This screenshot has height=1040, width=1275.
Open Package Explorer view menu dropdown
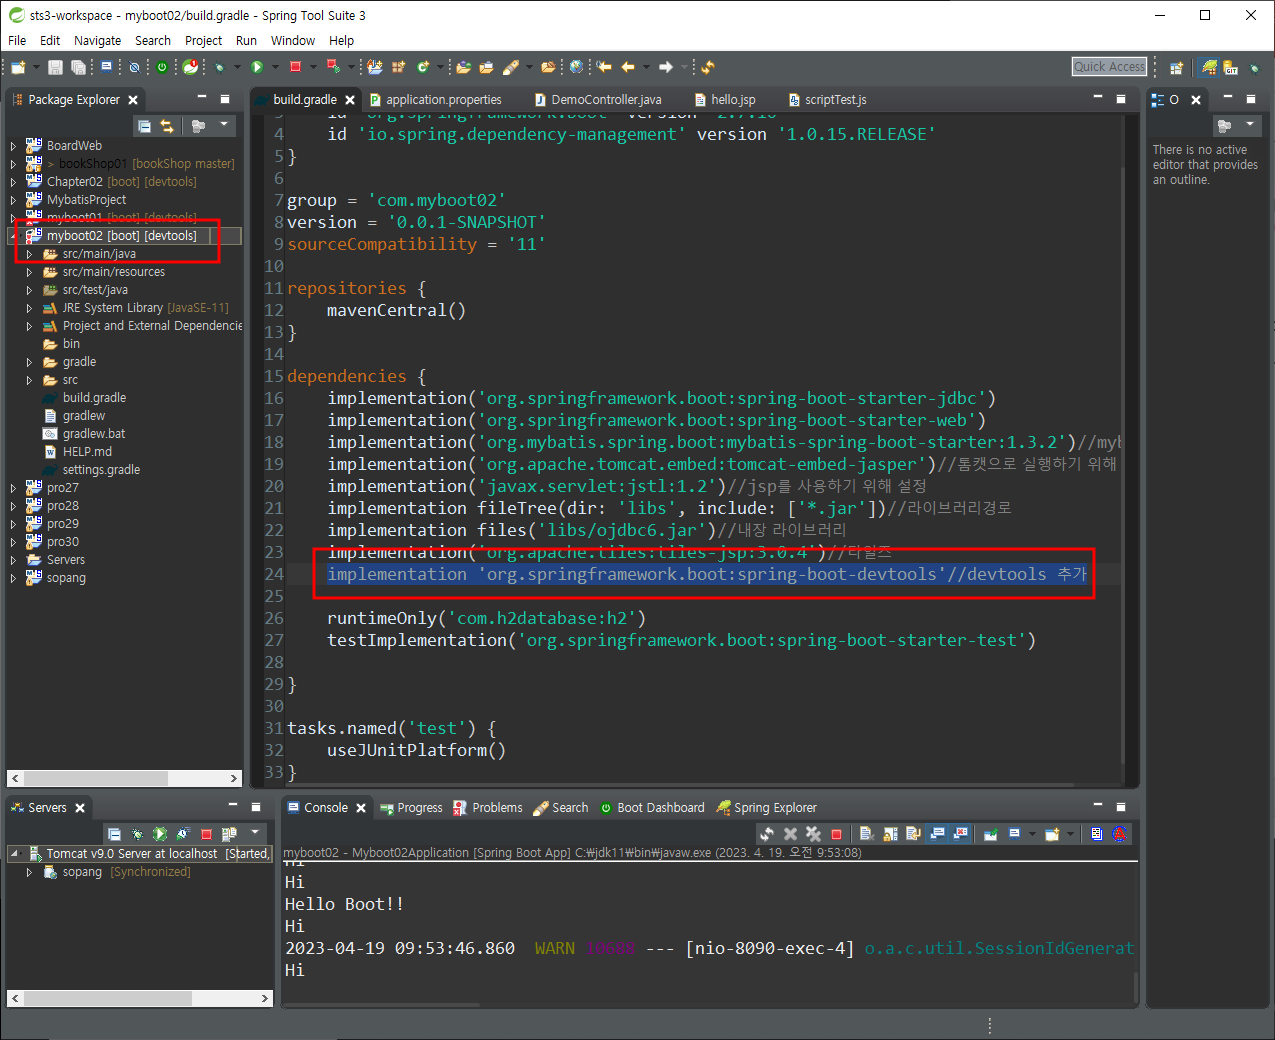click(x=224, y=125)
